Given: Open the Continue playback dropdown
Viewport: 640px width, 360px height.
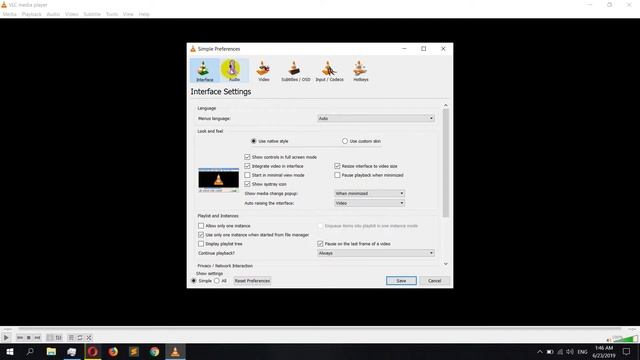Looking at the screenshot, I should tap(376, 253).
